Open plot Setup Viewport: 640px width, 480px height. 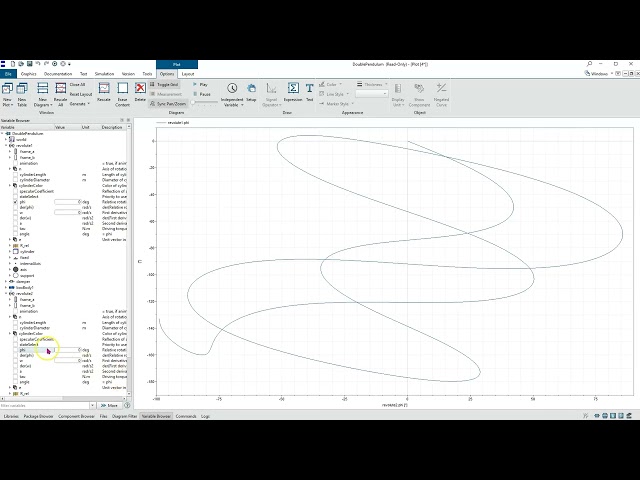(251, 92)
